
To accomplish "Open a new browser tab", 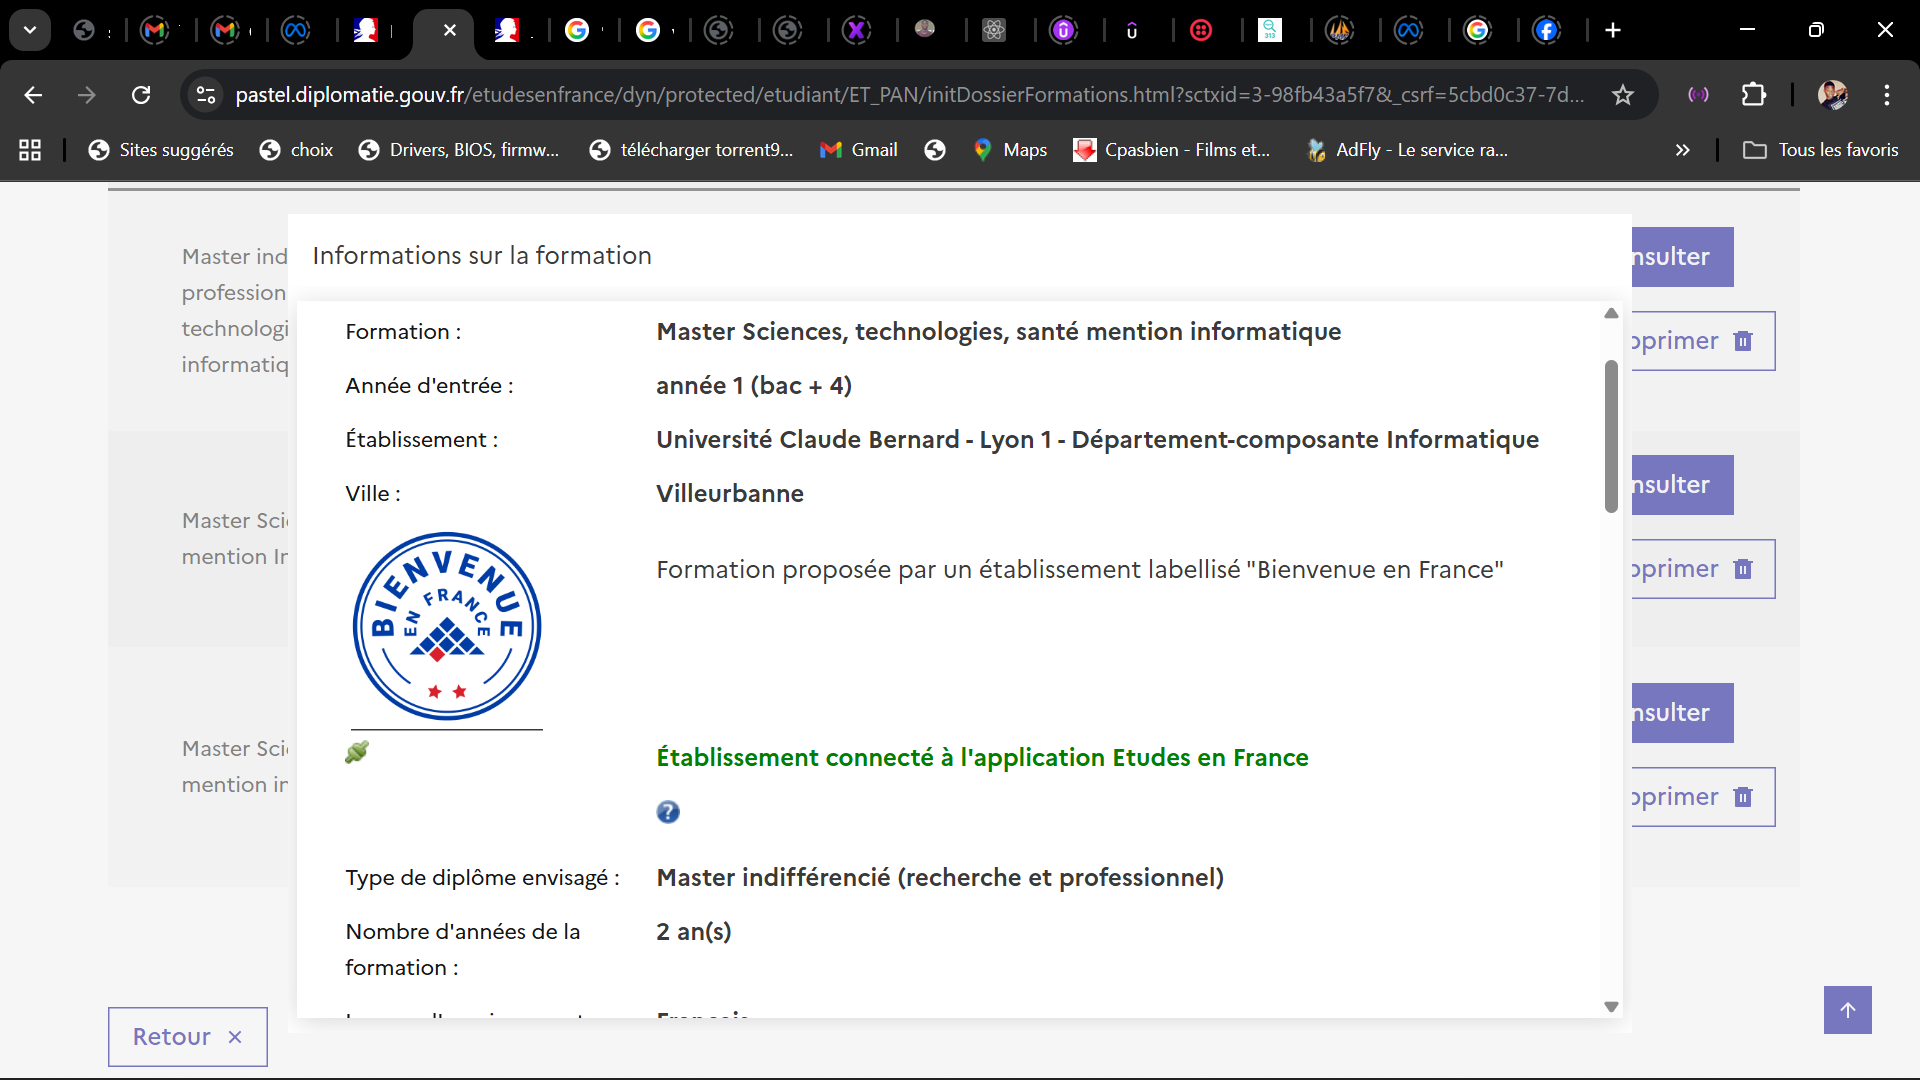I will tap(1613, 30).
